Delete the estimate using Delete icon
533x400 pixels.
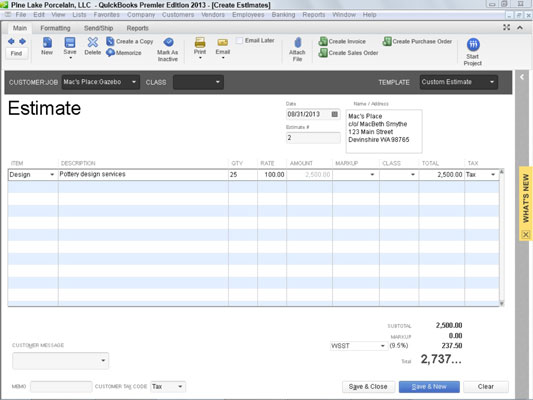[92, 42]
